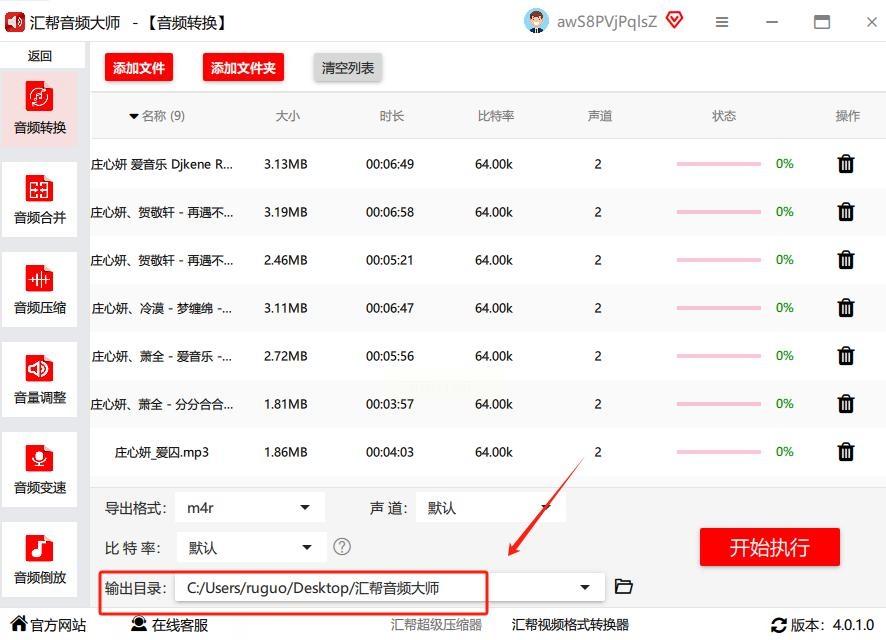Open the 音频合并 audio merge tool

pos(40,199)
